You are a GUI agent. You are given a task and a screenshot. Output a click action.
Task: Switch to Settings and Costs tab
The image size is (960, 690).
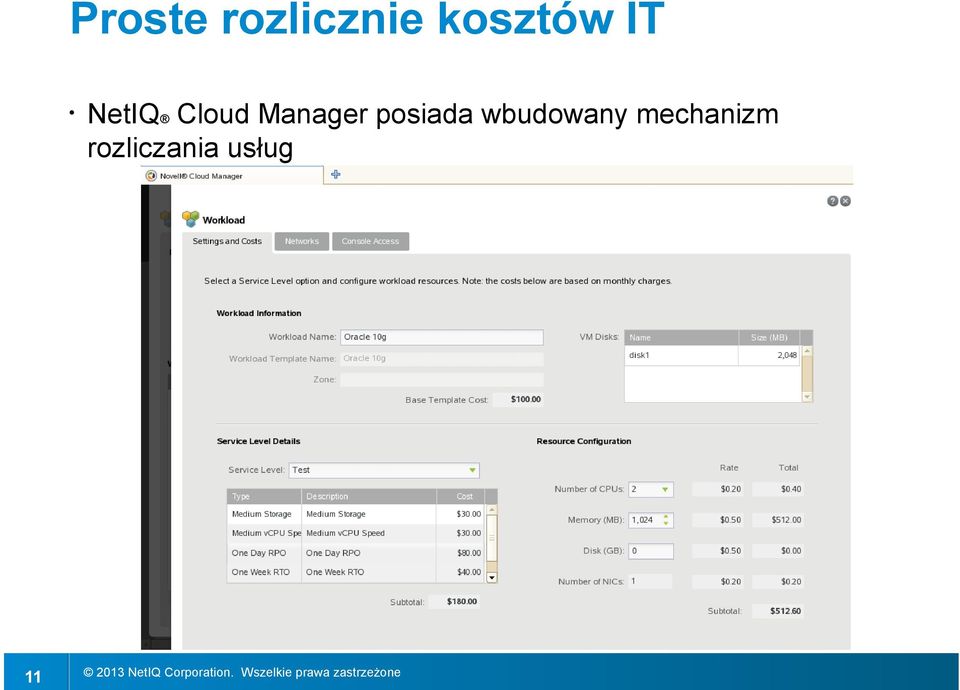click(x=227, y=241)
